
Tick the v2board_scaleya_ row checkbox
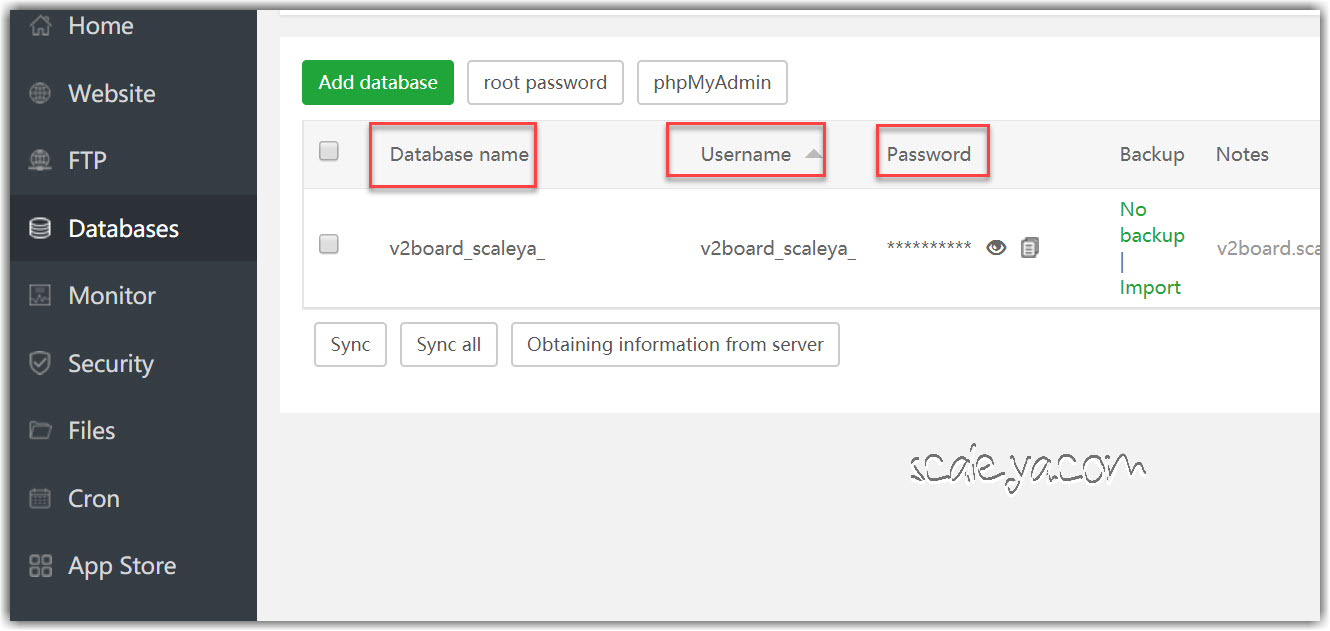tap(329, 244)
